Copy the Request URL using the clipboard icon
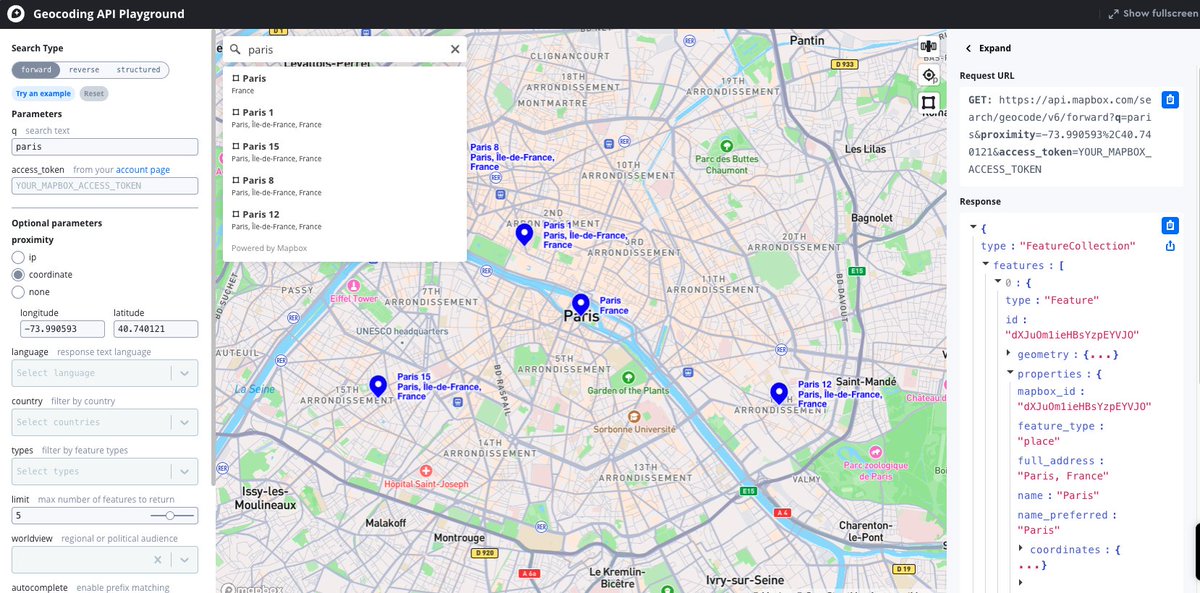 coord(1169,99)
